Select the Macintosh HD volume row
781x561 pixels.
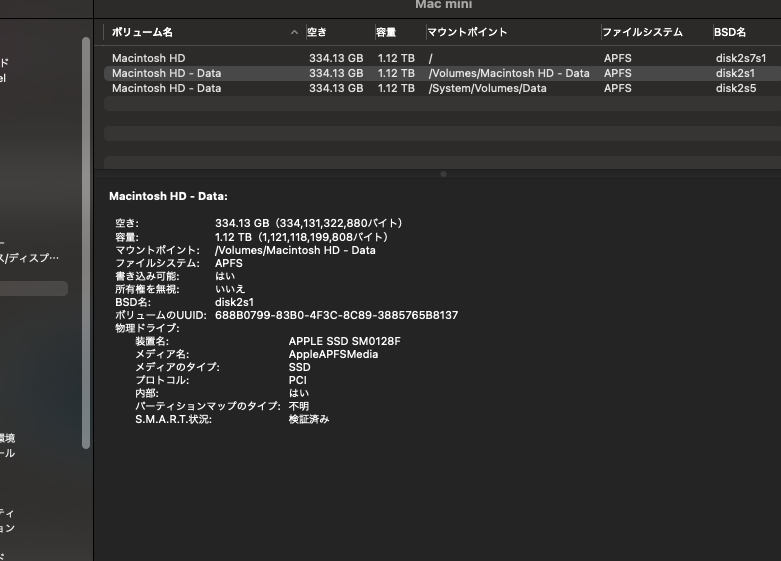coord(148,59)
